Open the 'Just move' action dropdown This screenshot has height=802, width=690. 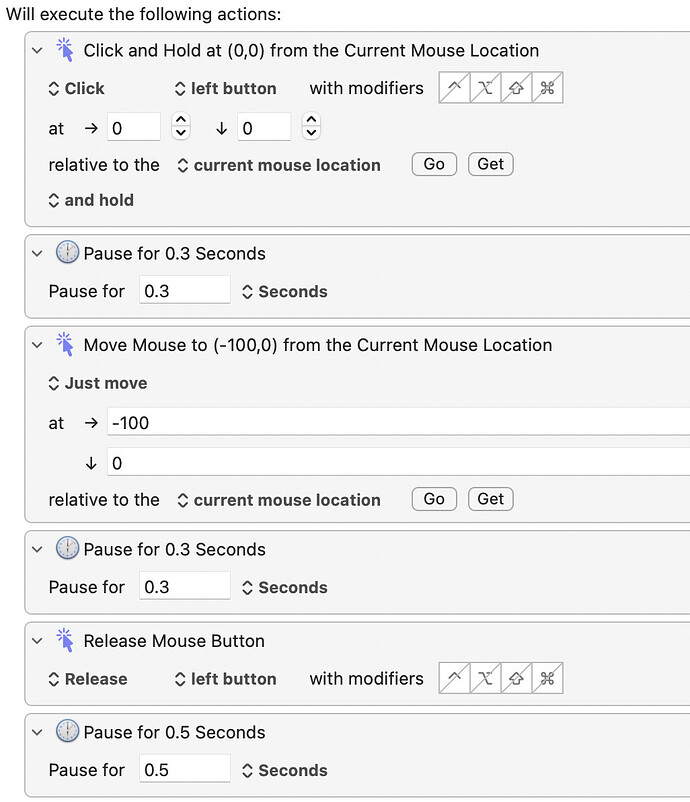pyautogui.click(x=98, y=383)
